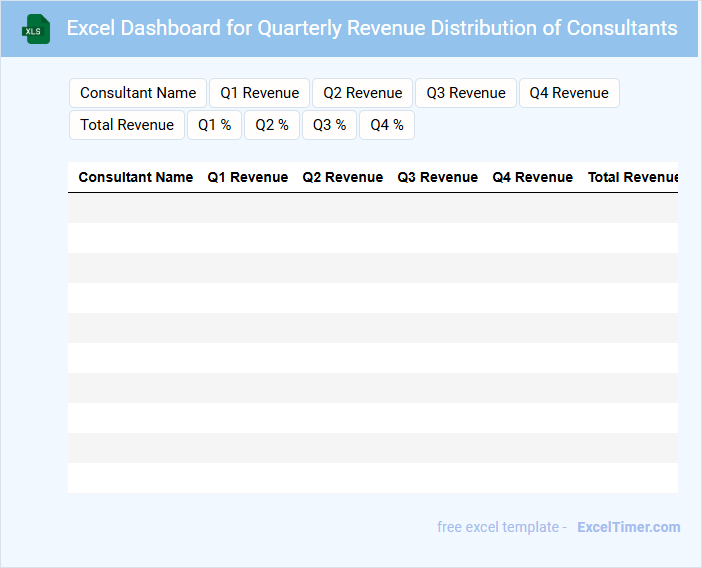Screen dimensions: 702x568
Task: Click the Q1 Revenue table column header
Action: click(248, 177)
